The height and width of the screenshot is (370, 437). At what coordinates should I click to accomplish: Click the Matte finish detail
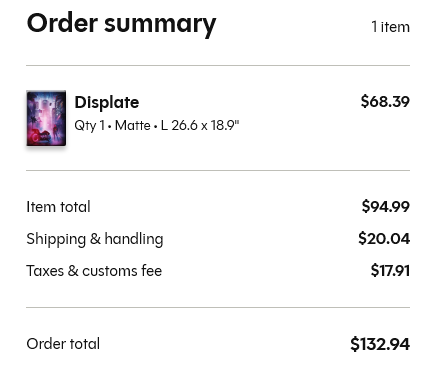click(133, 126)
